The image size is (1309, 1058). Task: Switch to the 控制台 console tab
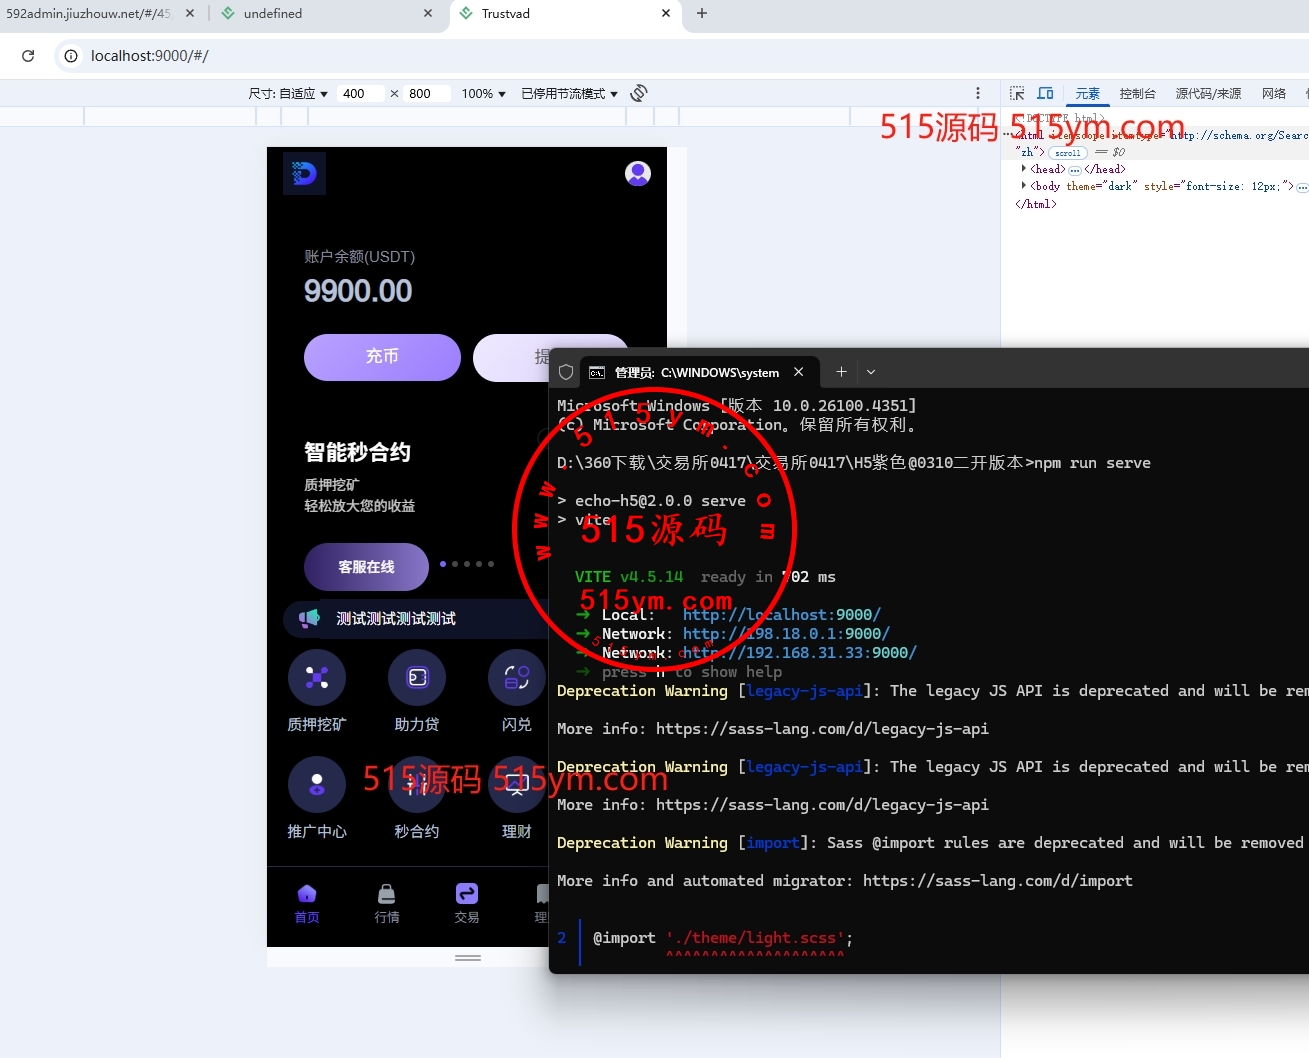click(x=1137, y=93)
